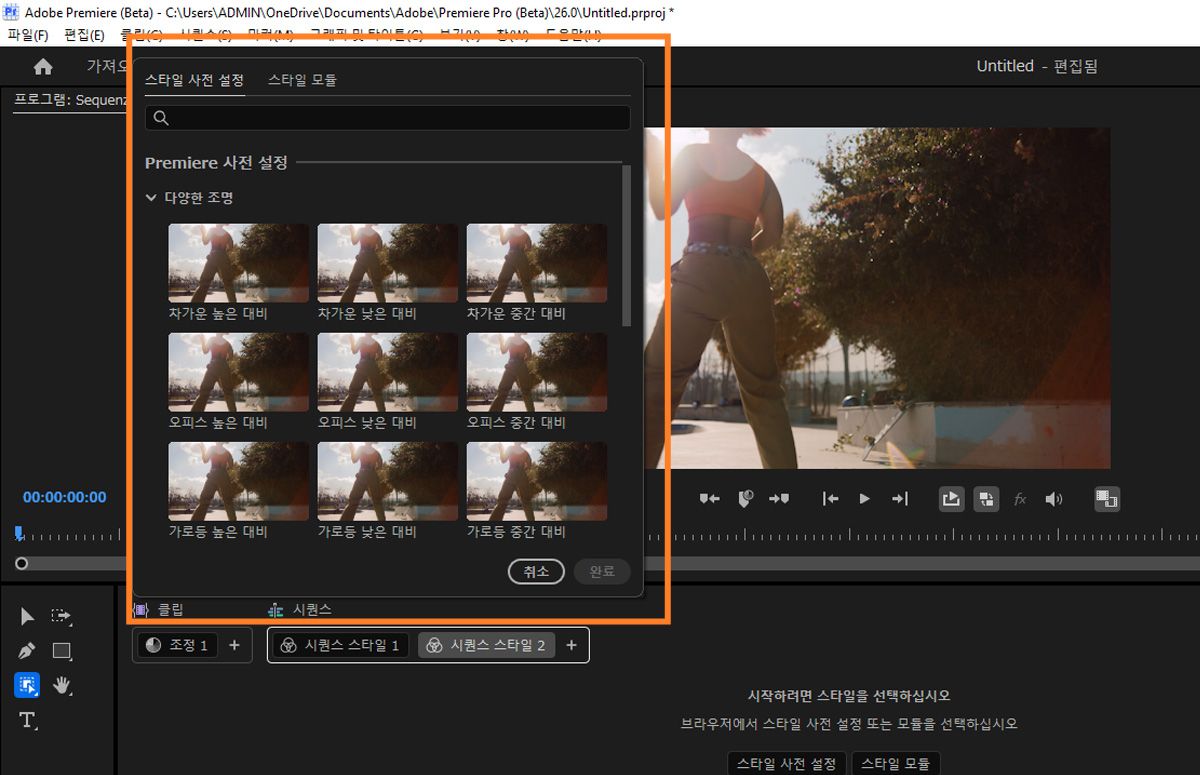Collapse the 다양한 조명 group
Viewport: 1200px width, 775px height.
[151, 198]
